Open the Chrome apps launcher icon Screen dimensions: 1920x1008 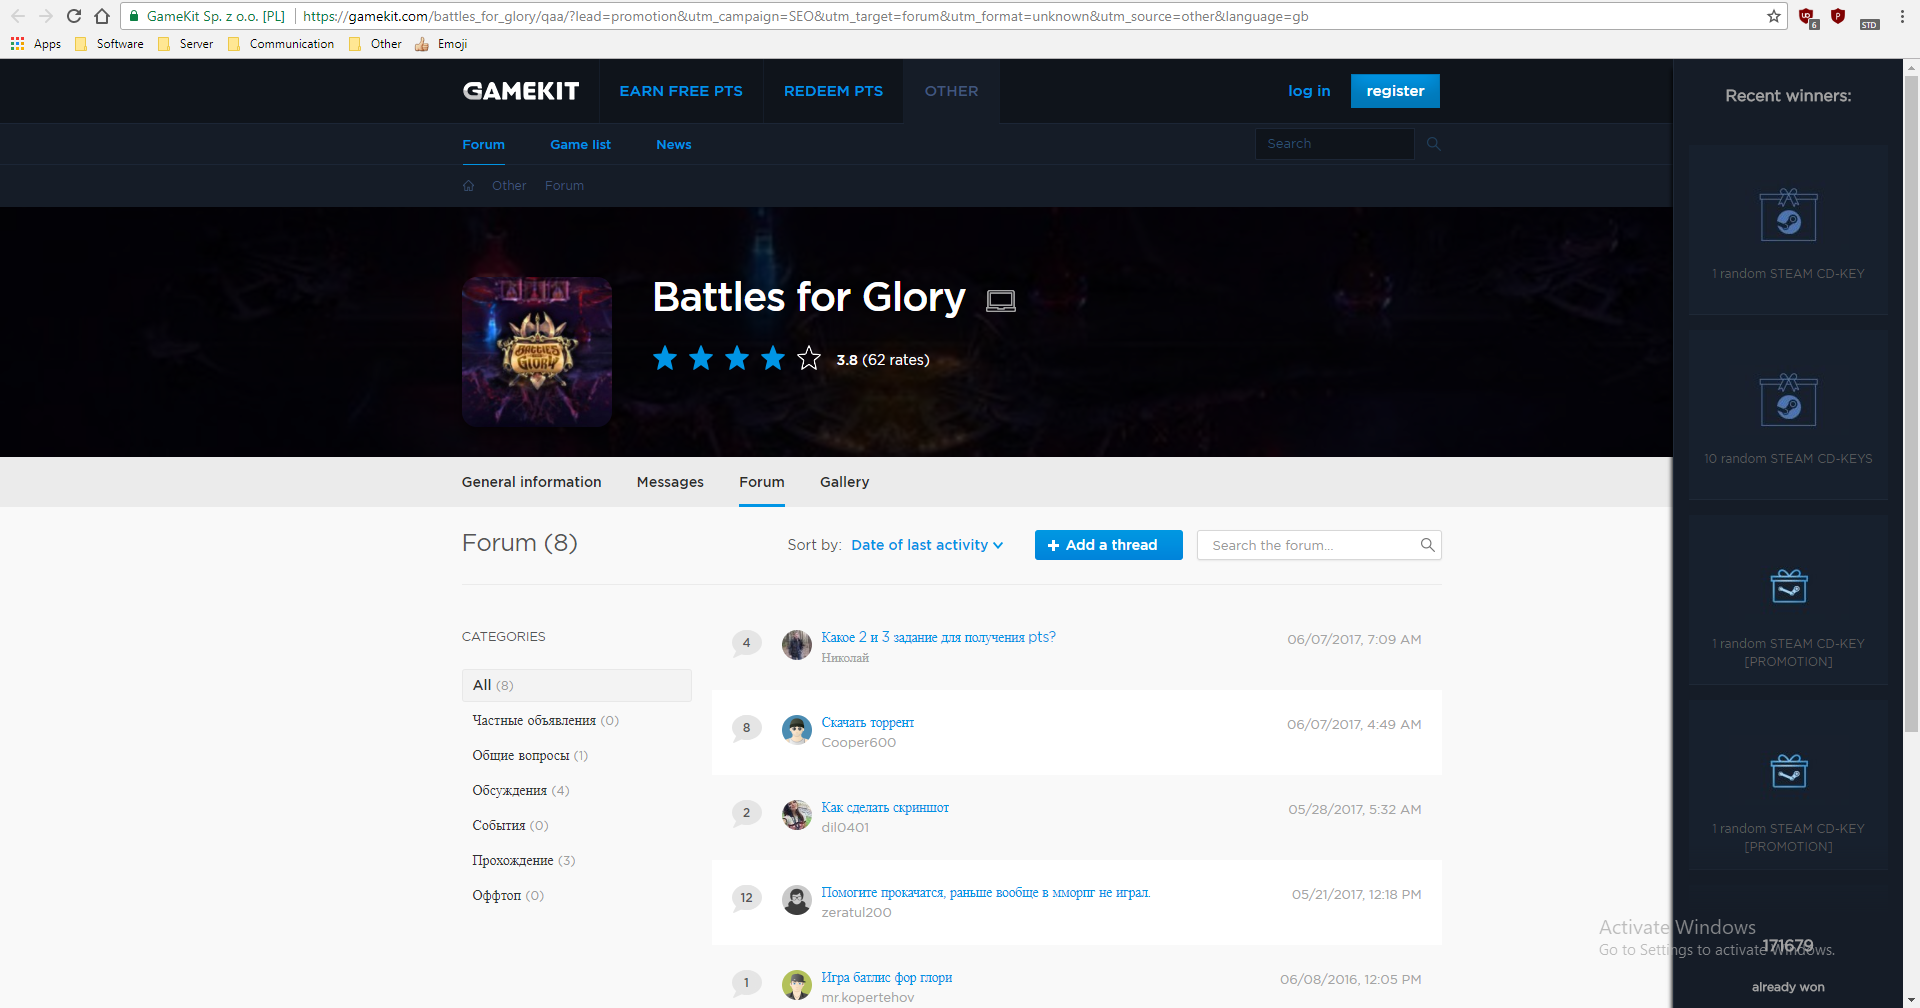(16, 43)
